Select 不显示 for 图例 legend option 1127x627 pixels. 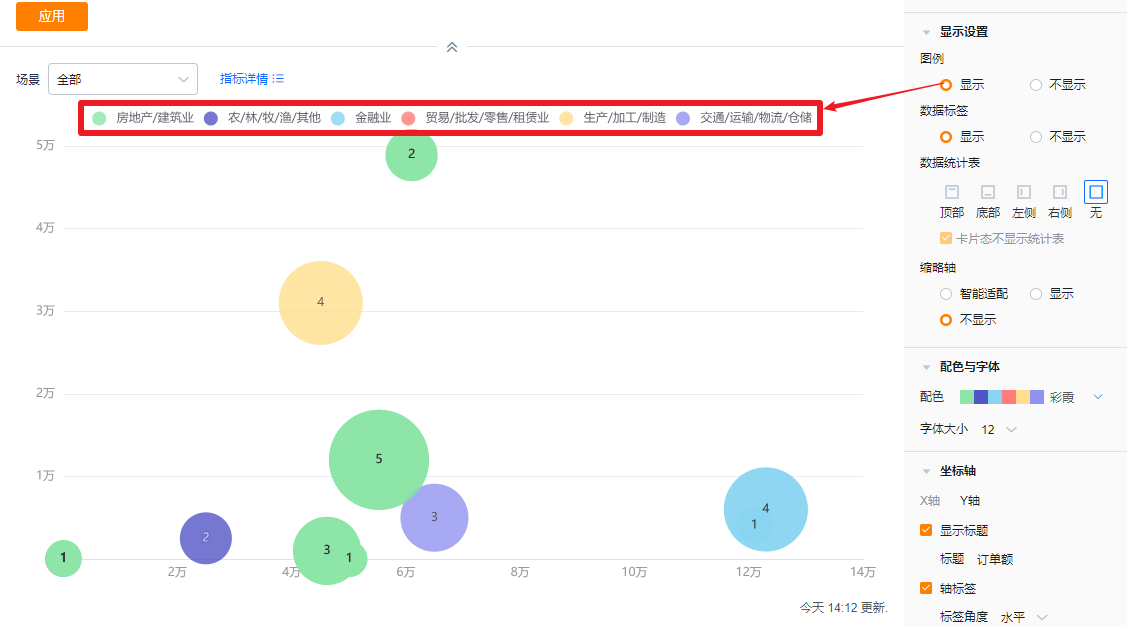(1036, 85)
